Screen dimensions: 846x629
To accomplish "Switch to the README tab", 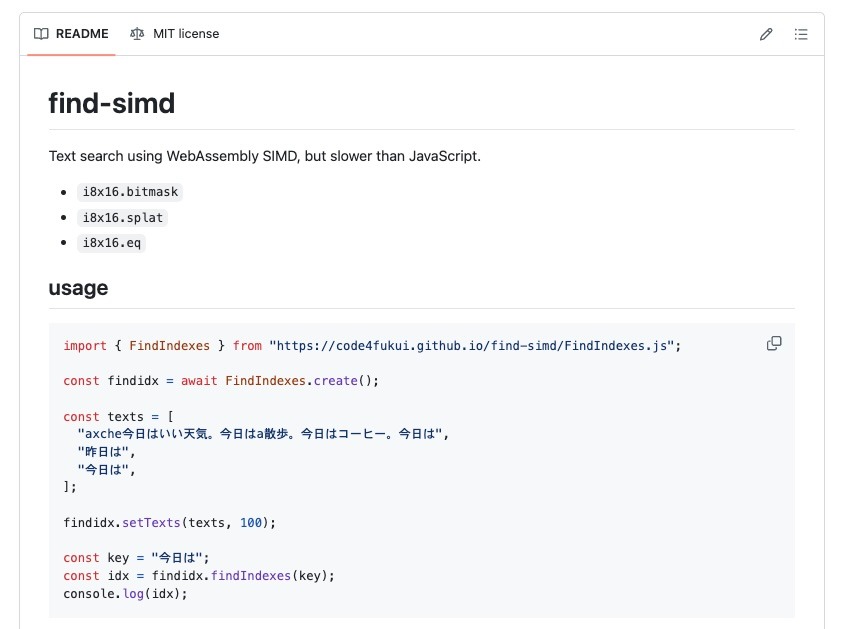I will (72, 34).
